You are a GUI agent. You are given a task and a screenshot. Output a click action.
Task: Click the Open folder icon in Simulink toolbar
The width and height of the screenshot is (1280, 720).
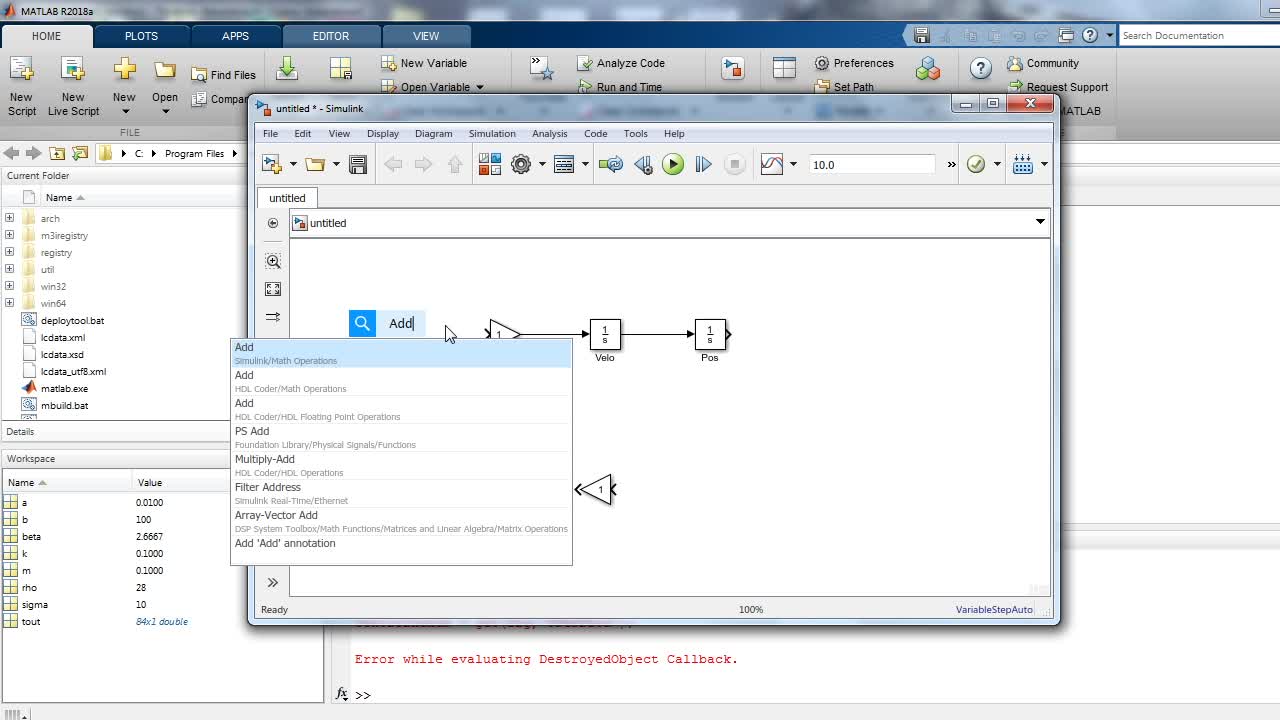315,164
